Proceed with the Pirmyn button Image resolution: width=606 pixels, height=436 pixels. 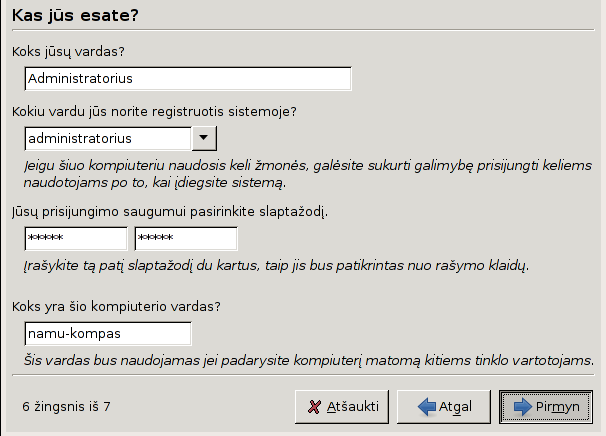point(546,407)
